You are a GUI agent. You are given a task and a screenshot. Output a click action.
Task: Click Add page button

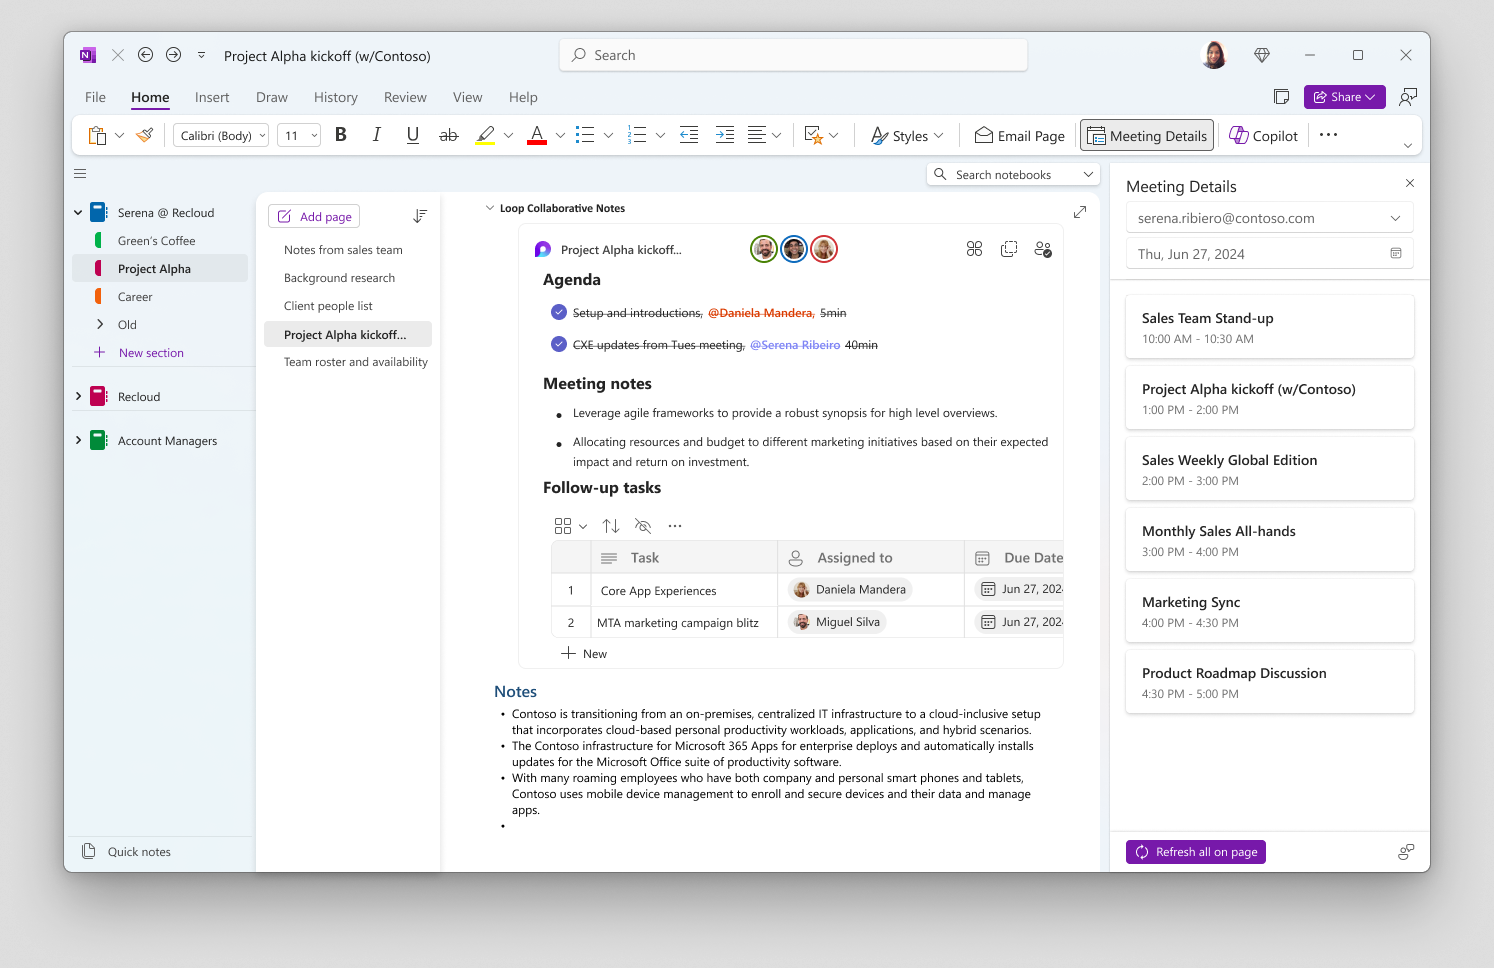click(314, 217)
